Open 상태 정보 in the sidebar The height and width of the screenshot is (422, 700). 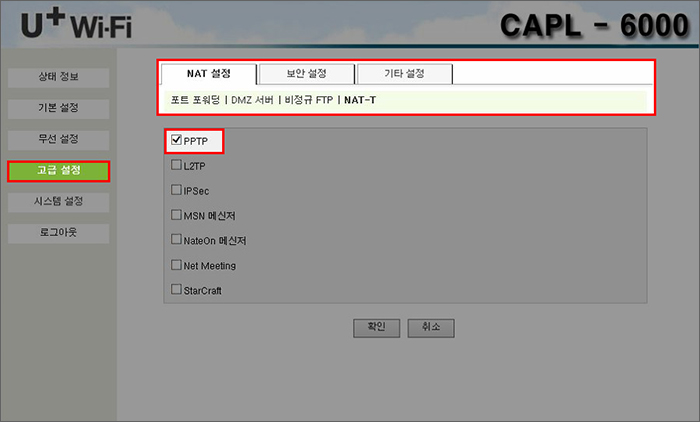(58, 77)
